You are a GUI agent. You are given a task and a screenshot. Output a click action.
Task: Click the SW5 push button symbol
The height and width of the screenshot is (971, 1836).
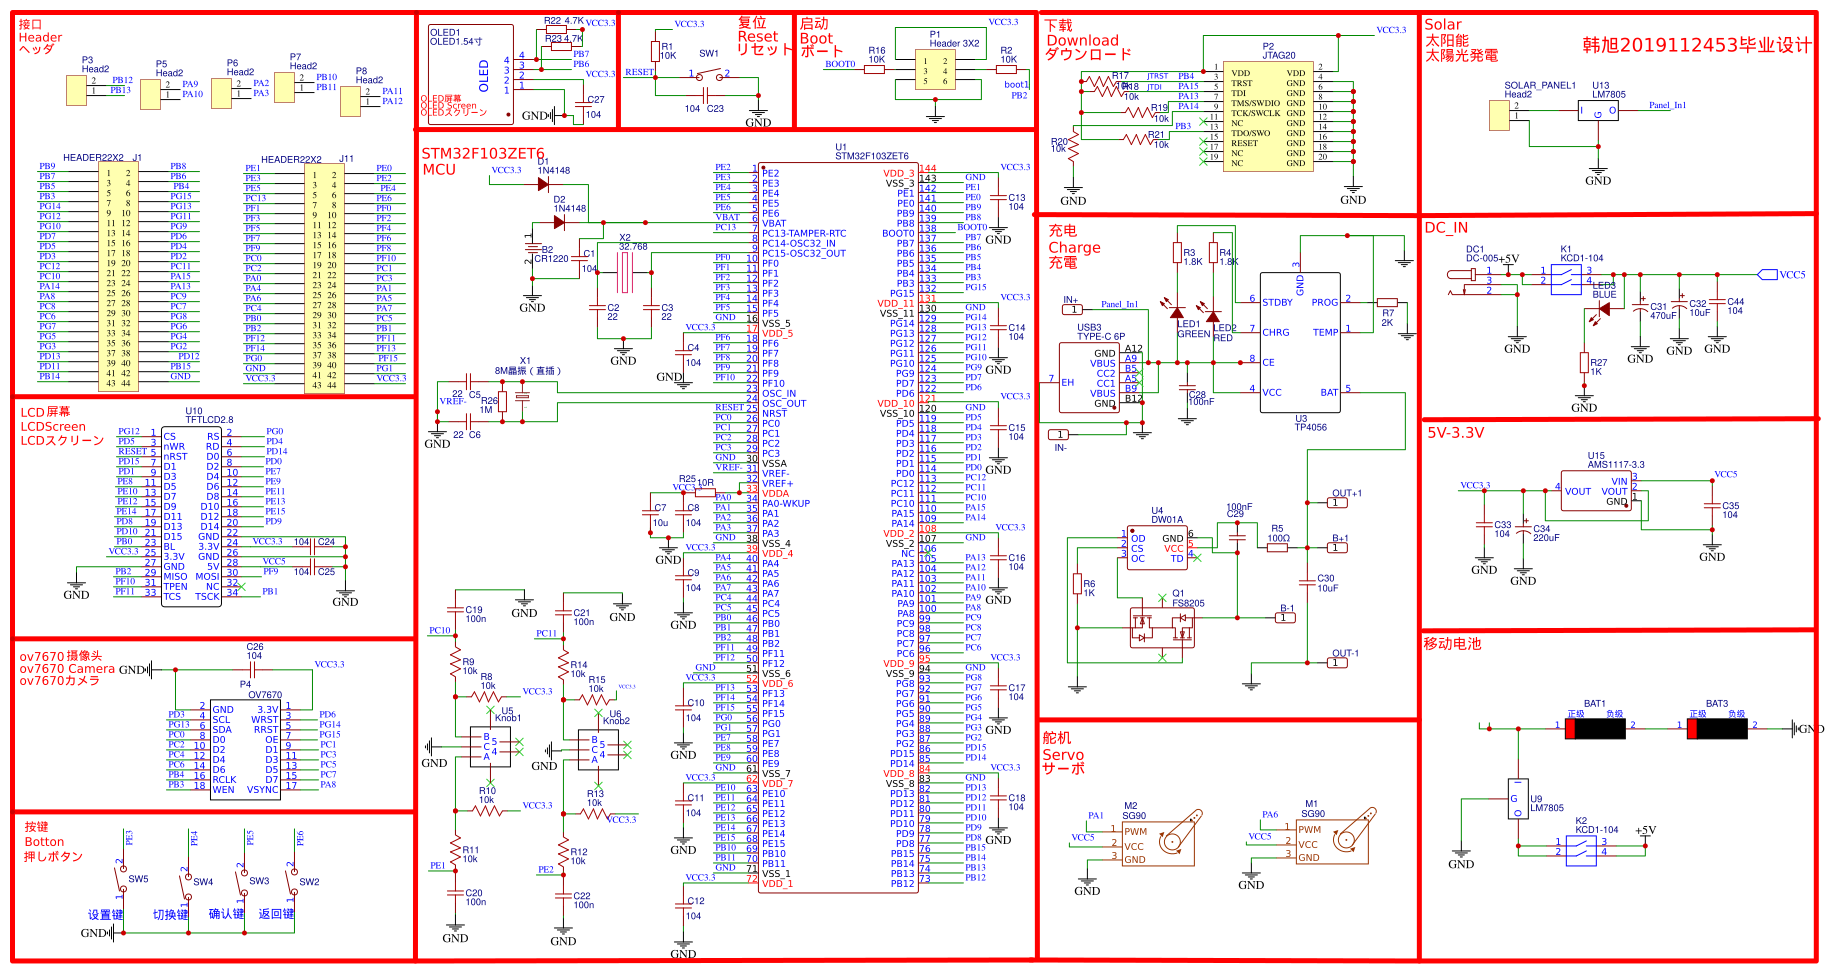(x=123, y=877)
